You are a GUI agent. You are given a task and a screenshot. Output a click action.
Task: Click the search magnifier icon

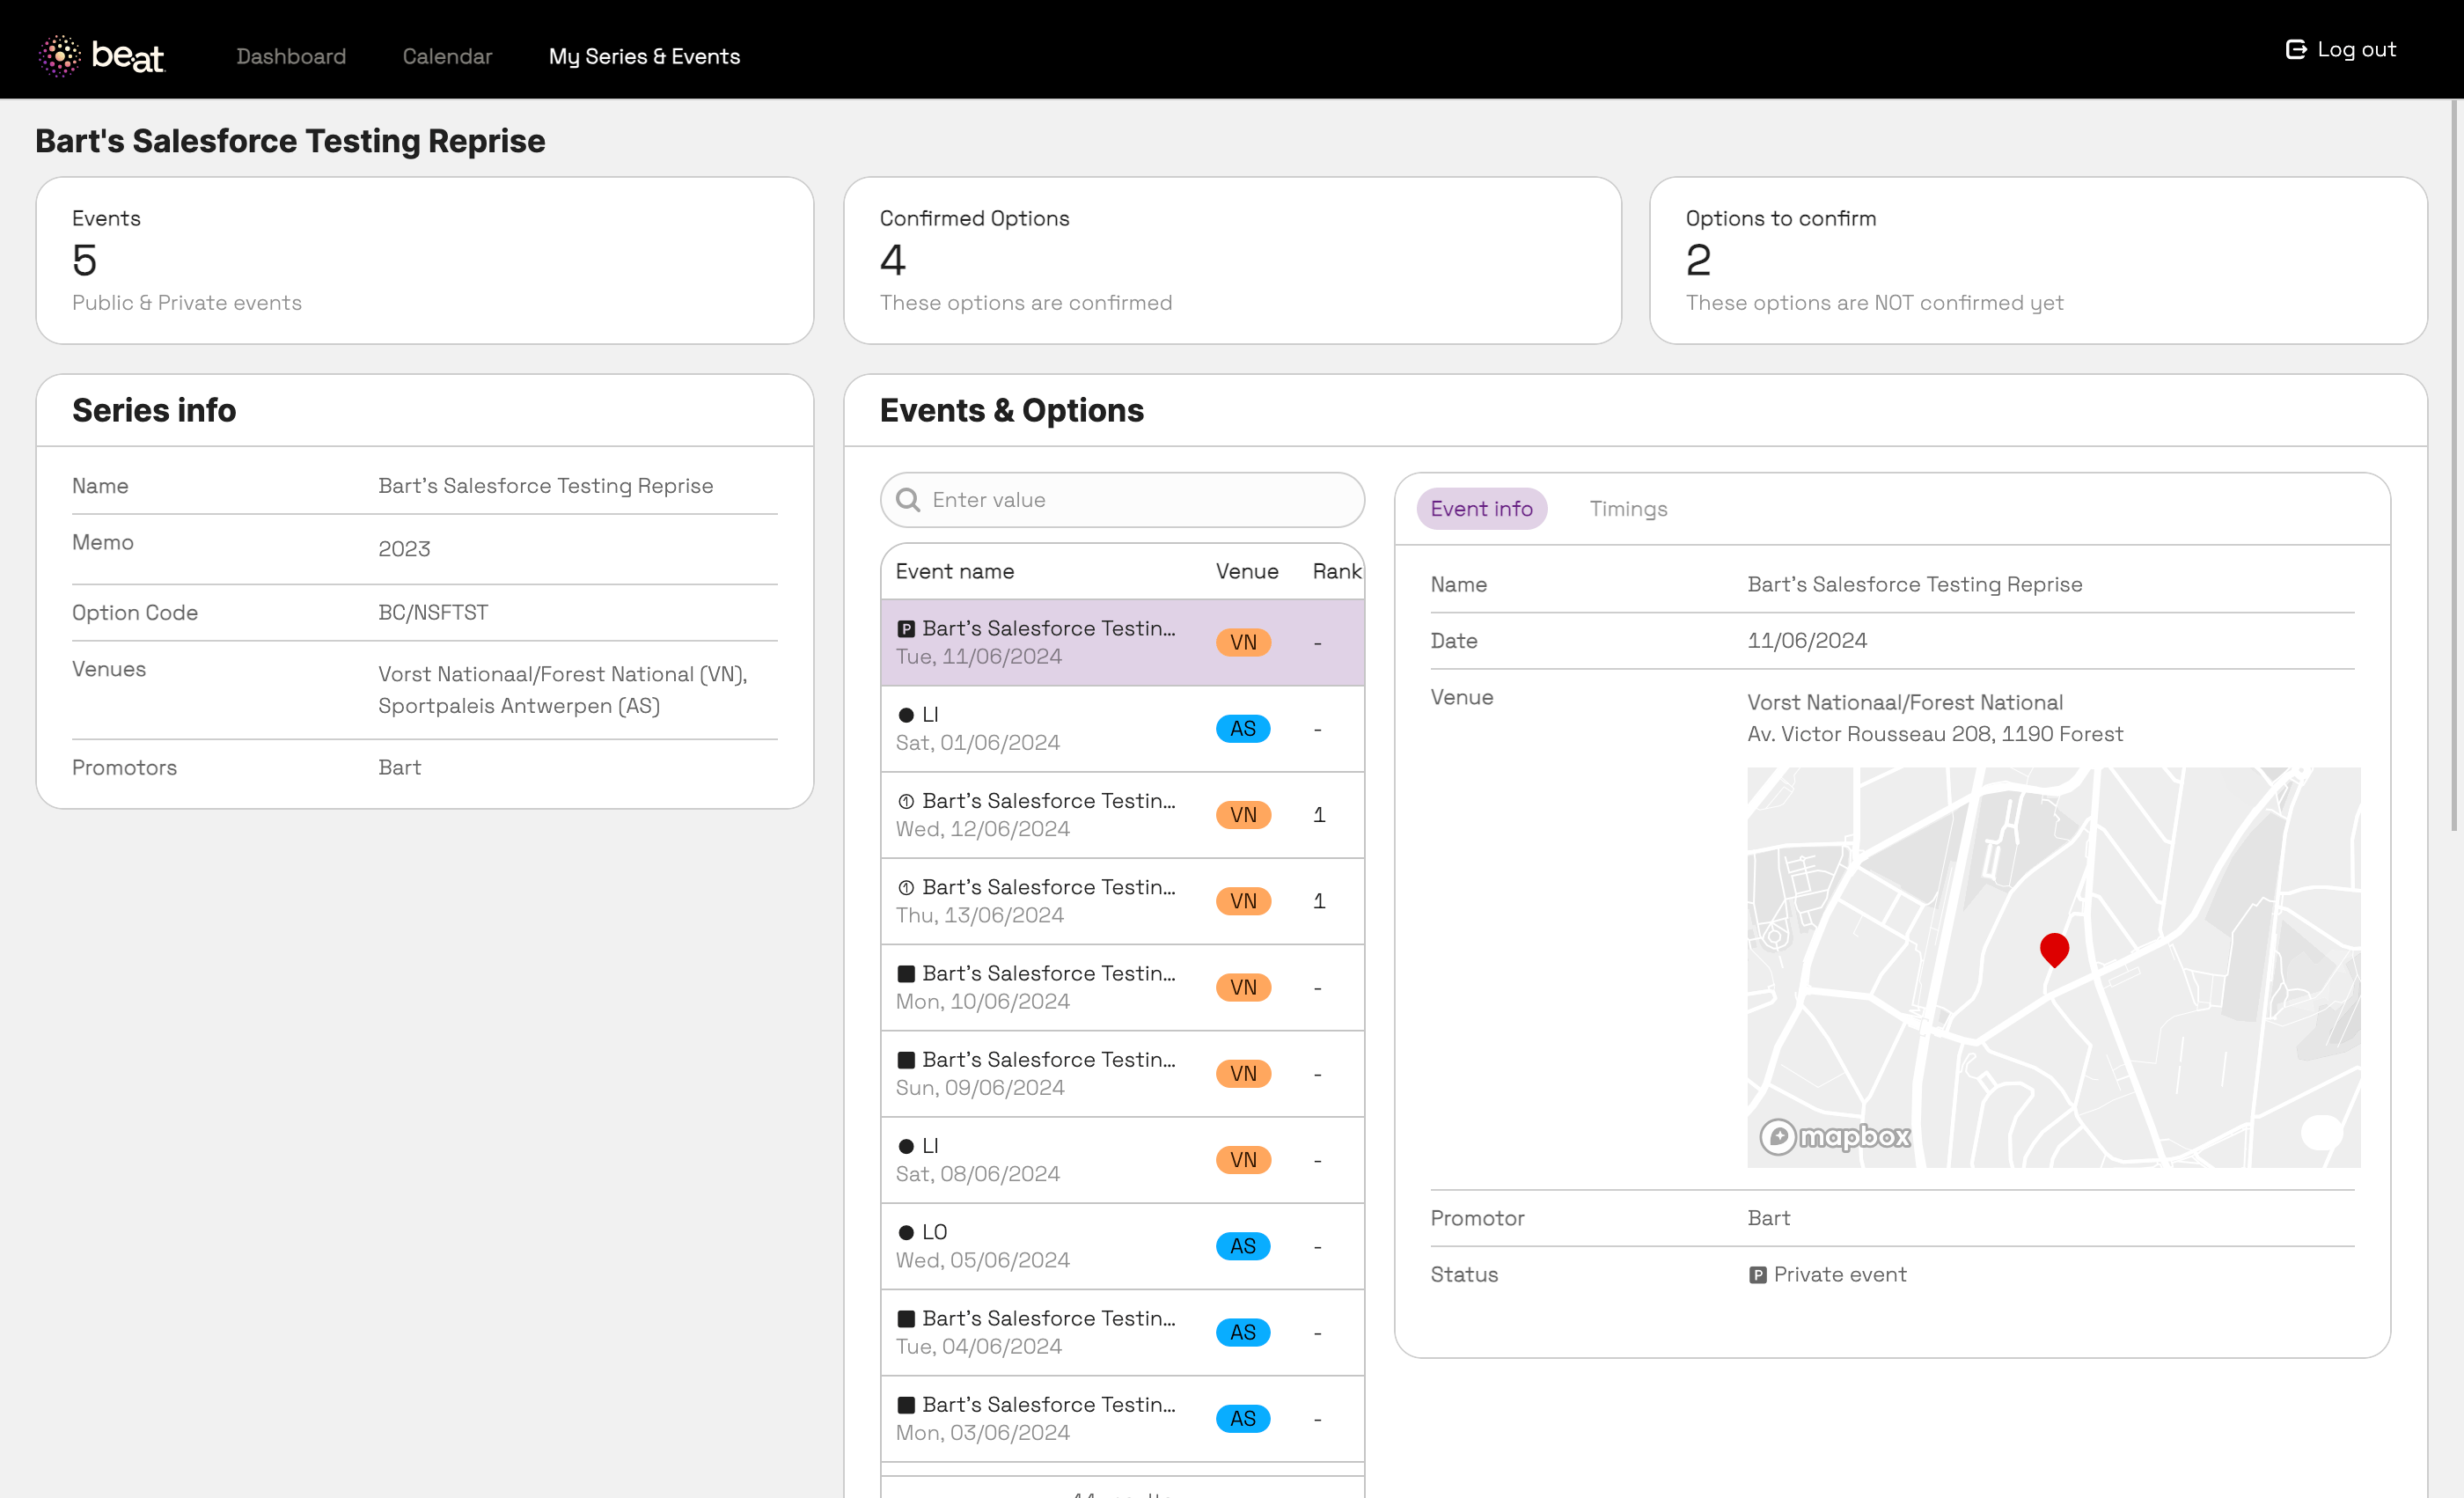pos(908,500)
